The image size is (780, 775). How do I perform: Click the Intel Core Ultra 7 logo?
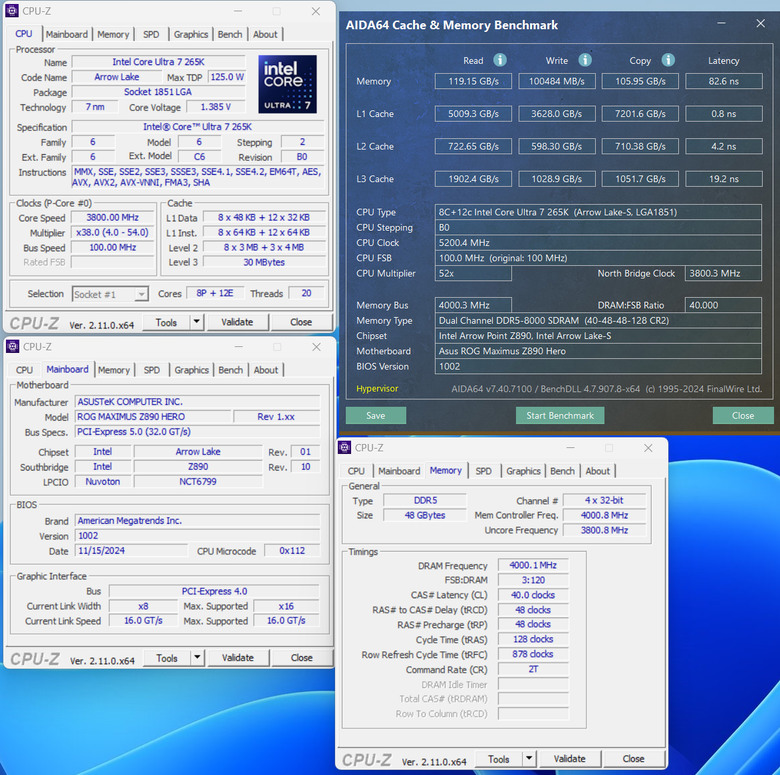[x=288, y=84]
